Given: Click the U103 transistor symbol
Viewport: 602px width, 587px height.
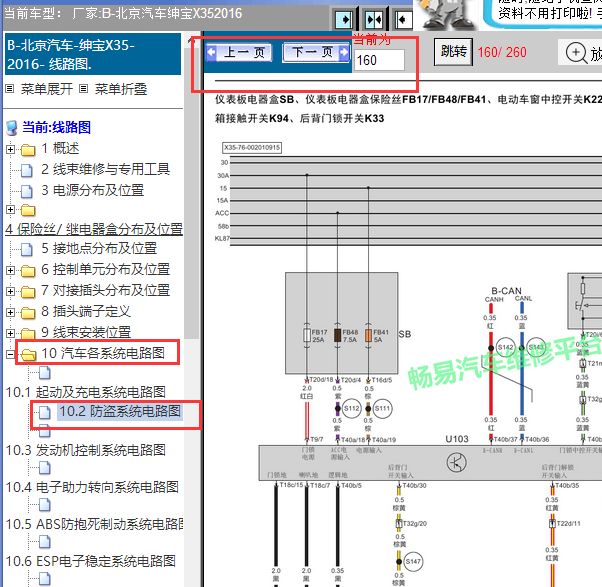Looking at the screenshot, I should [456, 463].
